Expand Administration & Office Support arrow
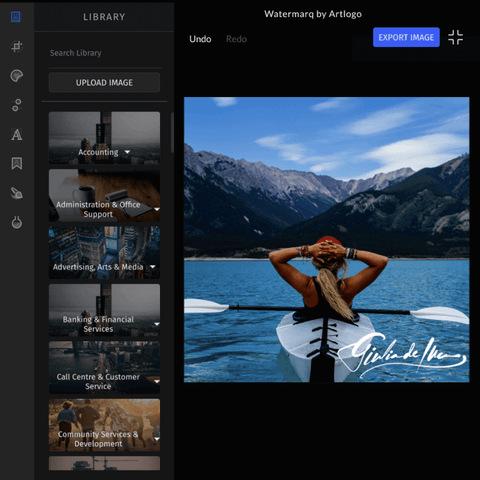The image size is (480, 480). pos(157,209)
